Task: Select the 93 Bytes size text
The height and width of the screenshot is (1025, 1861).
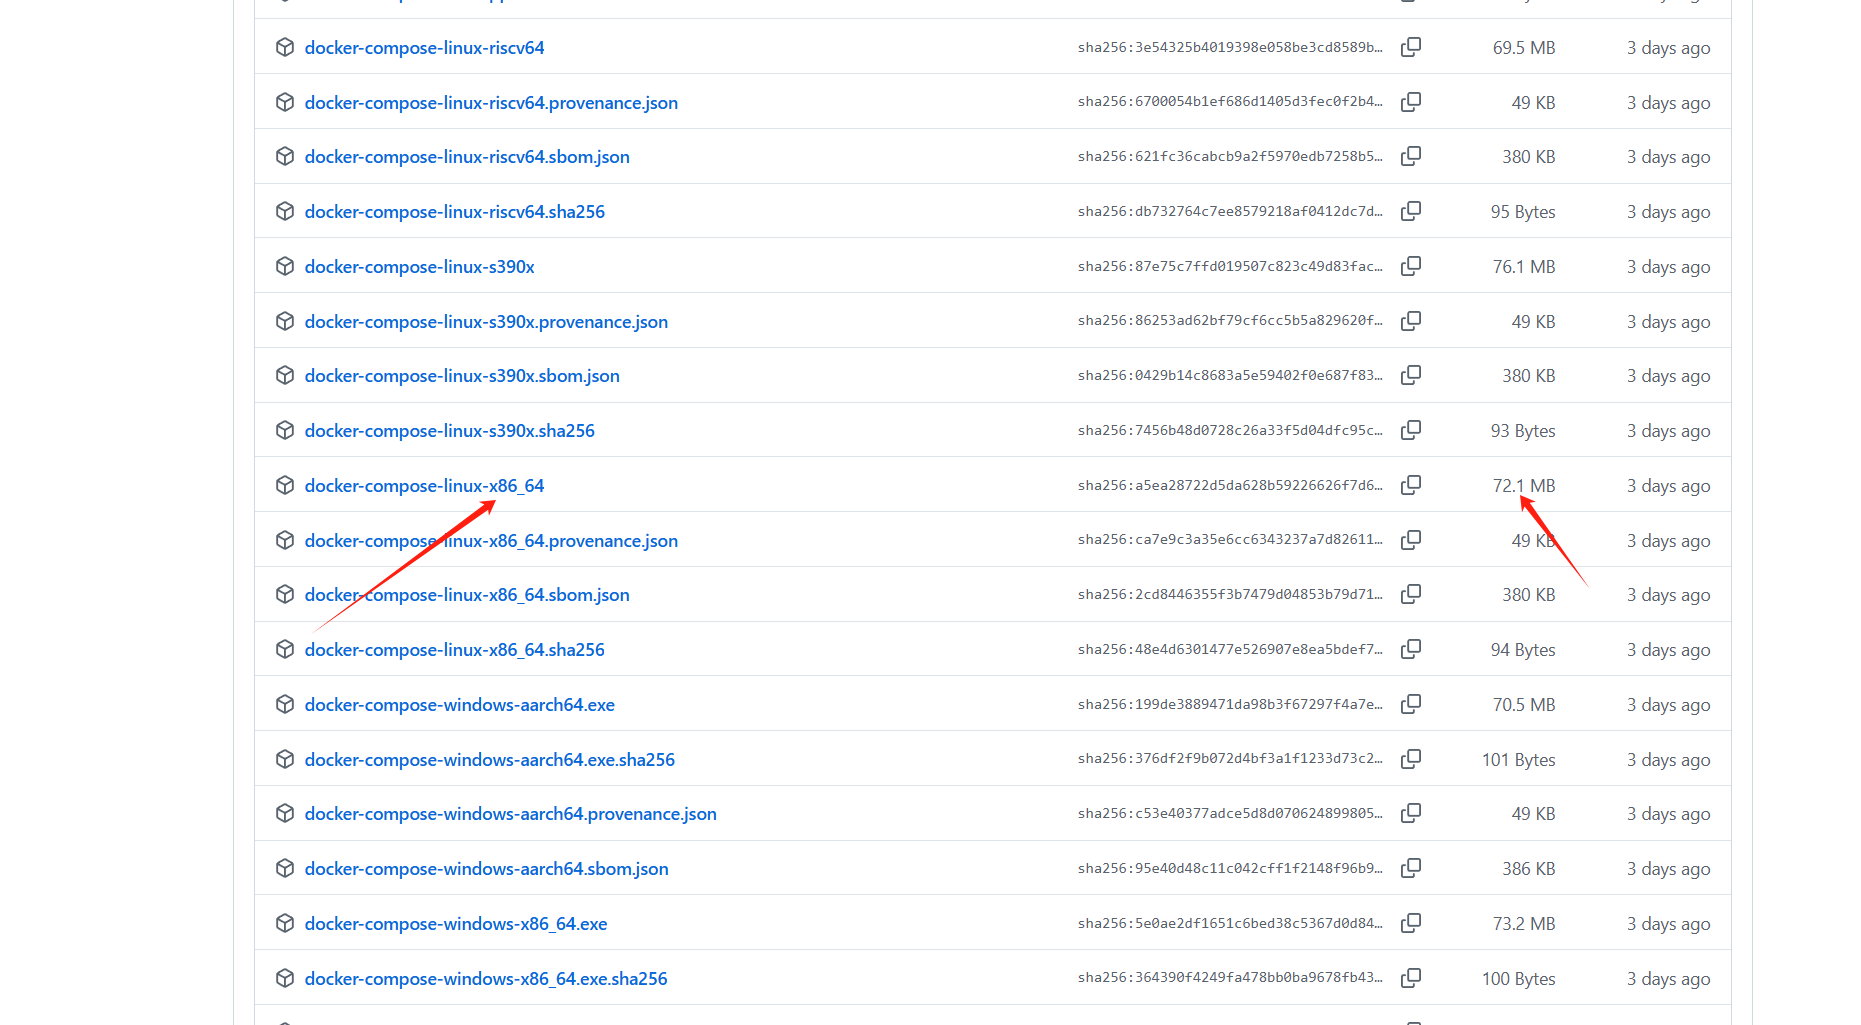Action: (x=1523, y=431)
